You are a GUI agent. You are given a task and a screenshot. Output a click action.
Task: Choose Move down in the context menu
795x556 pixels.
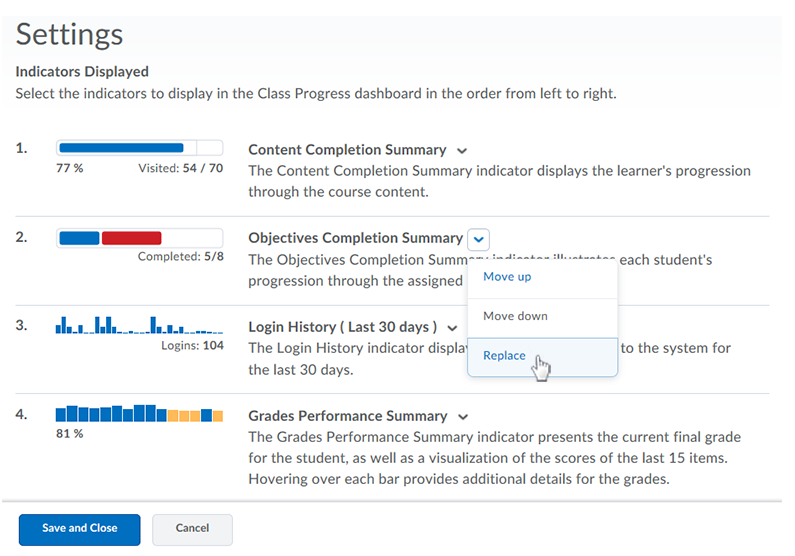[515, 316]
